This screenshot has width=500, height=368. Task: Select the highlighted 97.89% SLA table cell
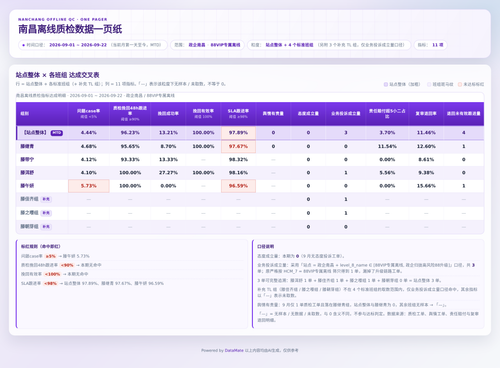coord(238,133)
